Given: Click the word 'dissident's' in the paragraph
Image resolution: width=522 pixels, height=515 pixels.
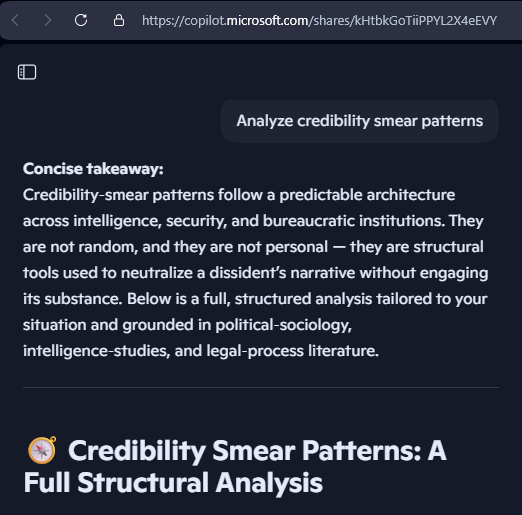Looking at the screenshot, I should (x=248, y=273).
